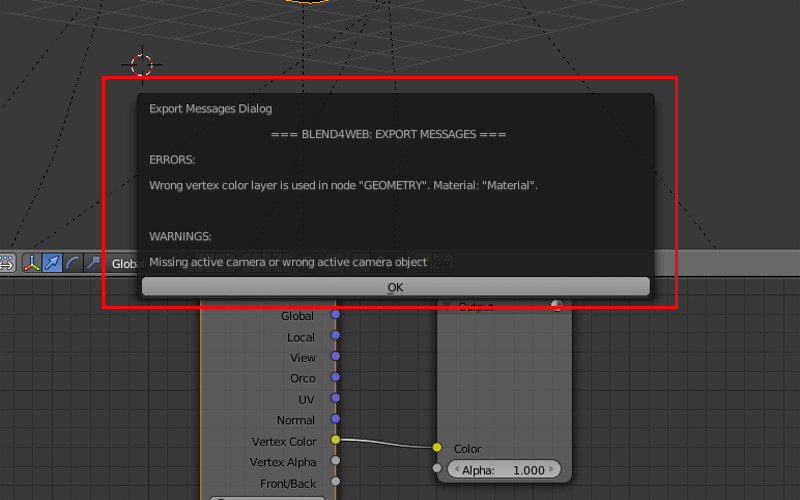Click the Normal output socket
This screenshot has height=500, width=800.
[335, 419]
